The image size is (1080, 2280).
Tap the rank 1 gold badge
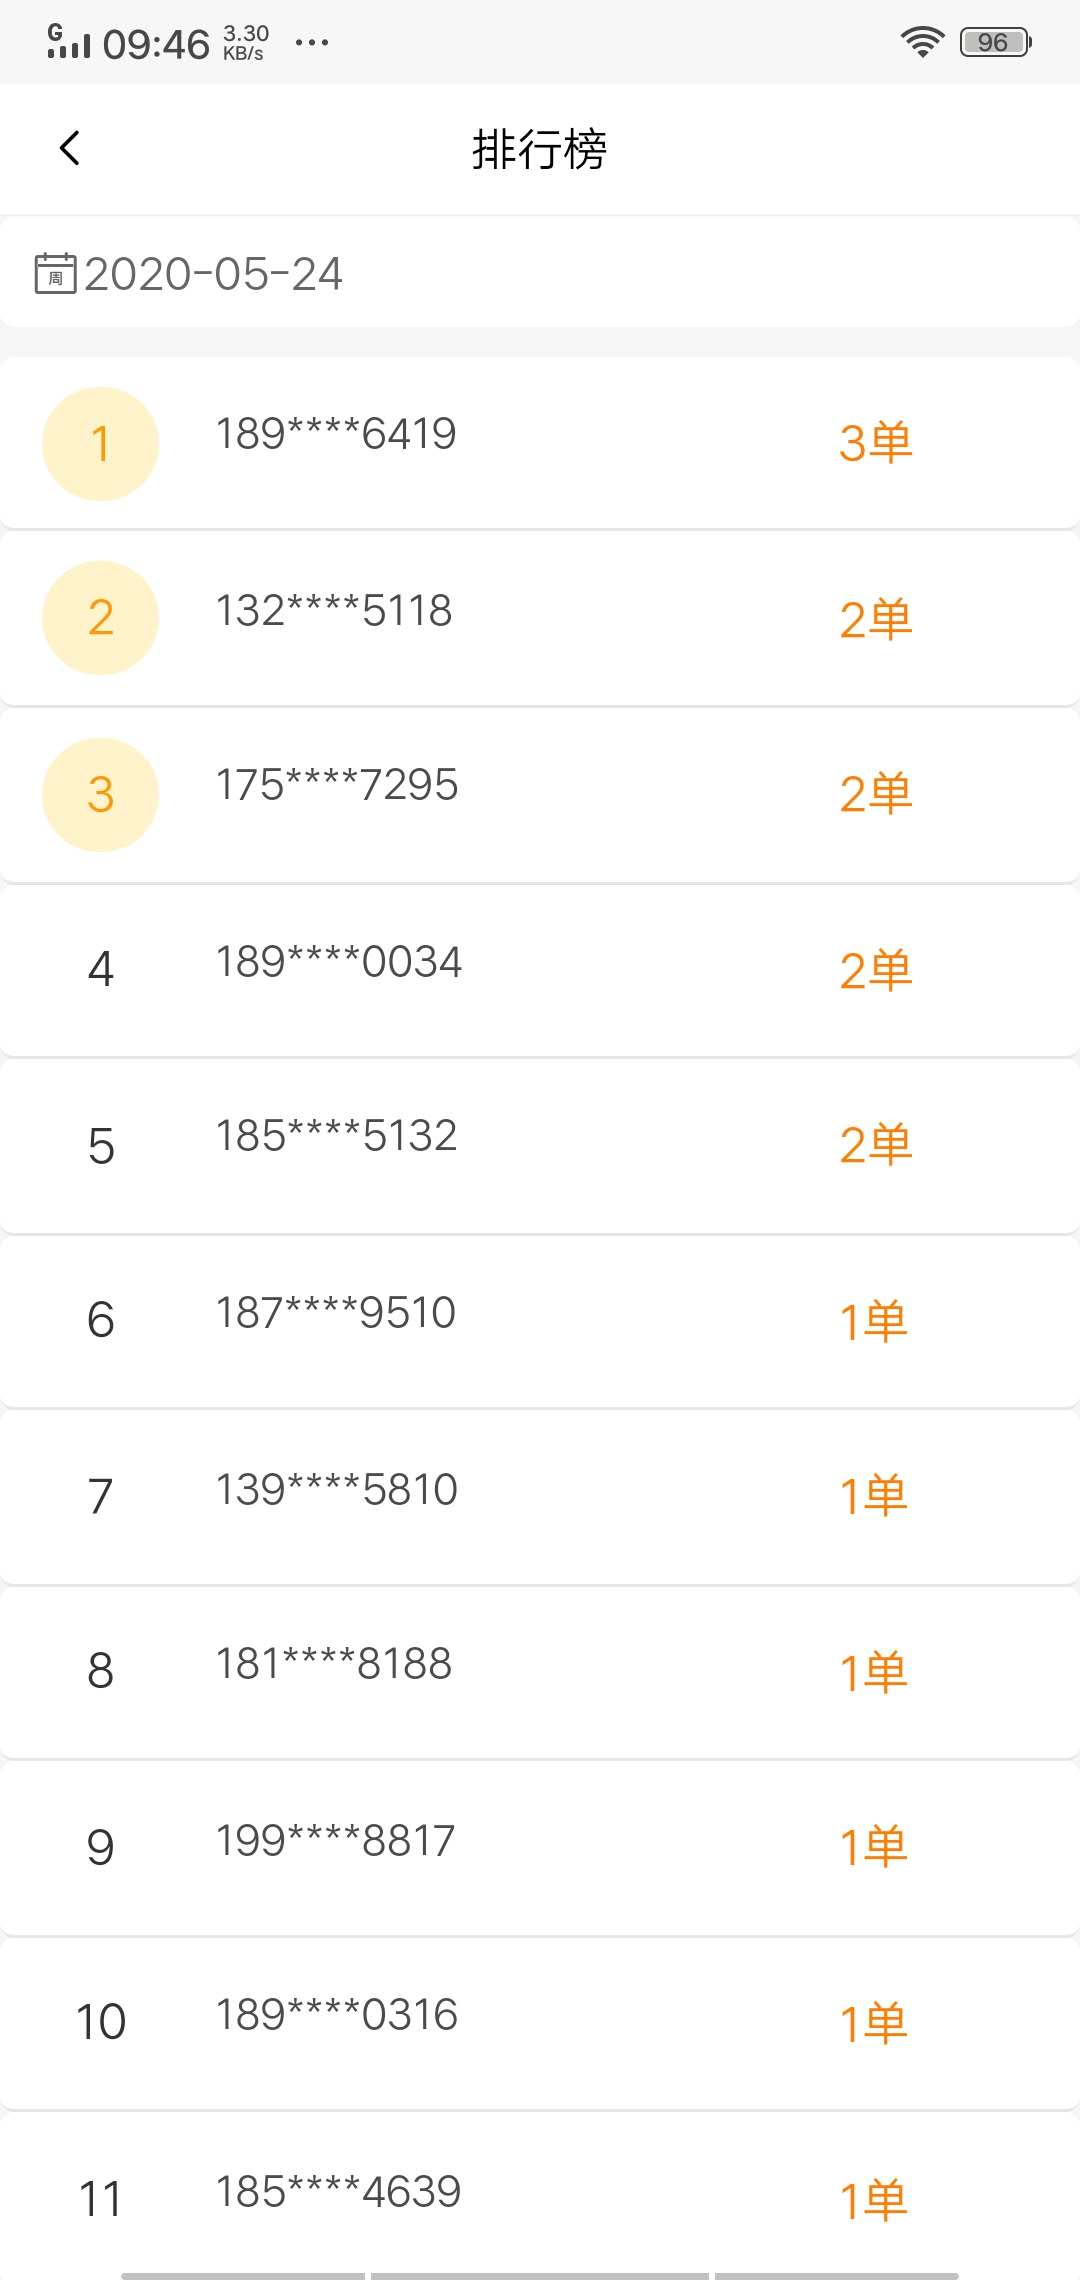coord(100,443)
